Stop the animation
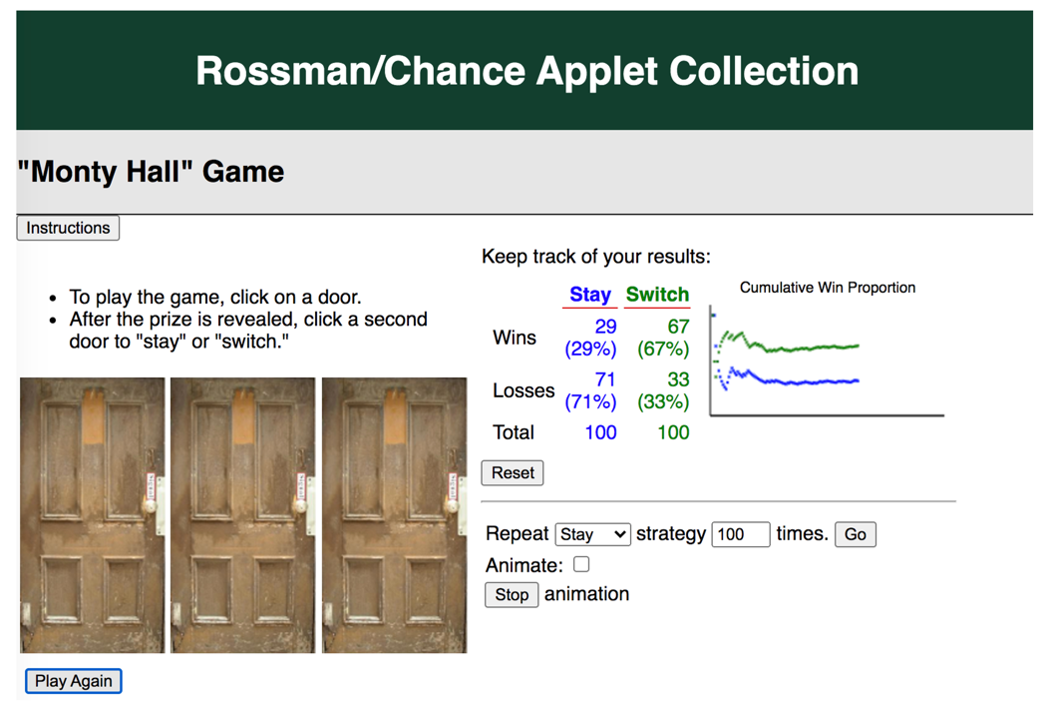The image size is (1054, 715). tap(511, 595)
